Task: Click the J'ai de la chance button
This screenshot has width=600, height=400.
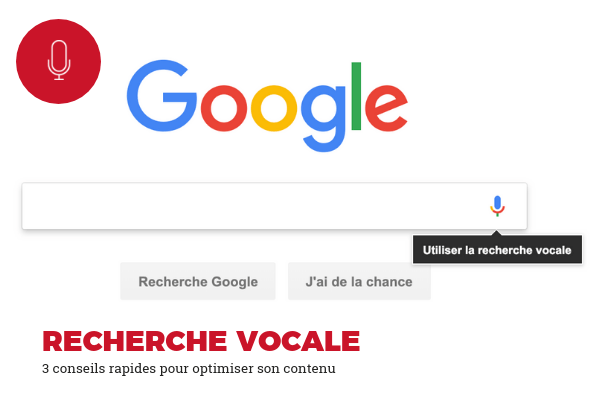Action: (359, 281)
